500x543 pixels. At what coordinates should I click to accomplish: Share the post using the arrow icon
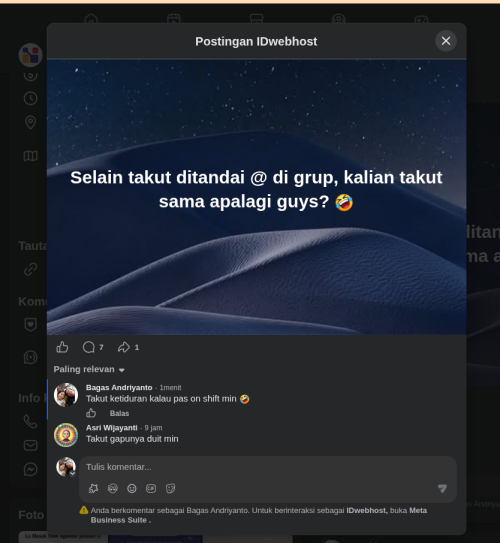124,347
